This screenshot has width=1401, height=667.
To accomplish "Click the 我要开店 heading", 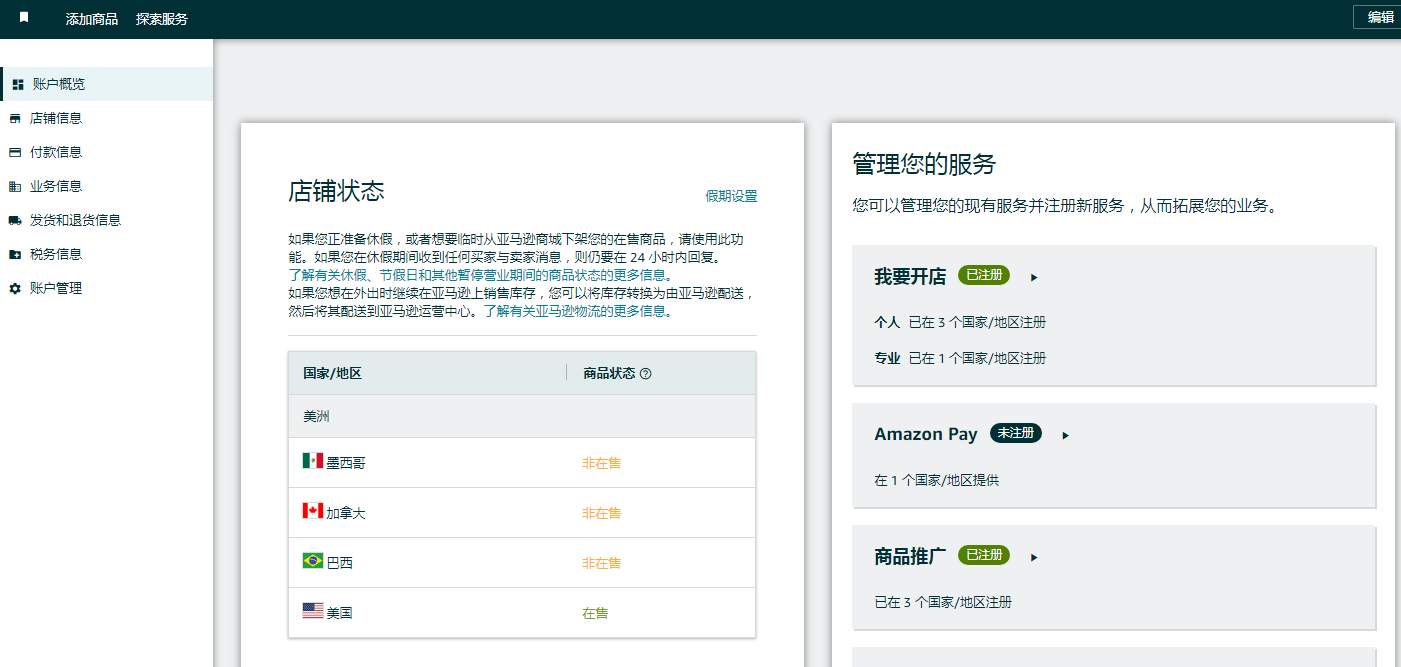I will [x=910, y=277].
